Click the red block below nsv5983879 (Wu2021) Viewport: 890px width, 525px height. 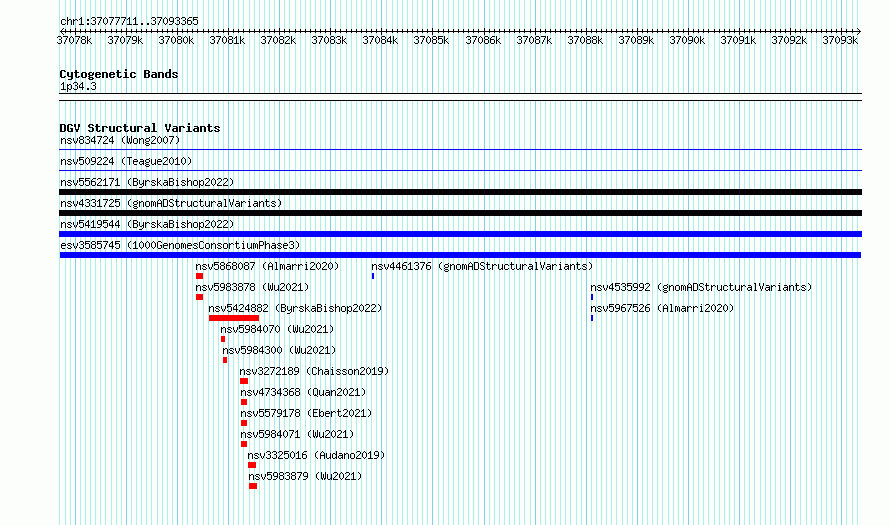pos(253,486)
